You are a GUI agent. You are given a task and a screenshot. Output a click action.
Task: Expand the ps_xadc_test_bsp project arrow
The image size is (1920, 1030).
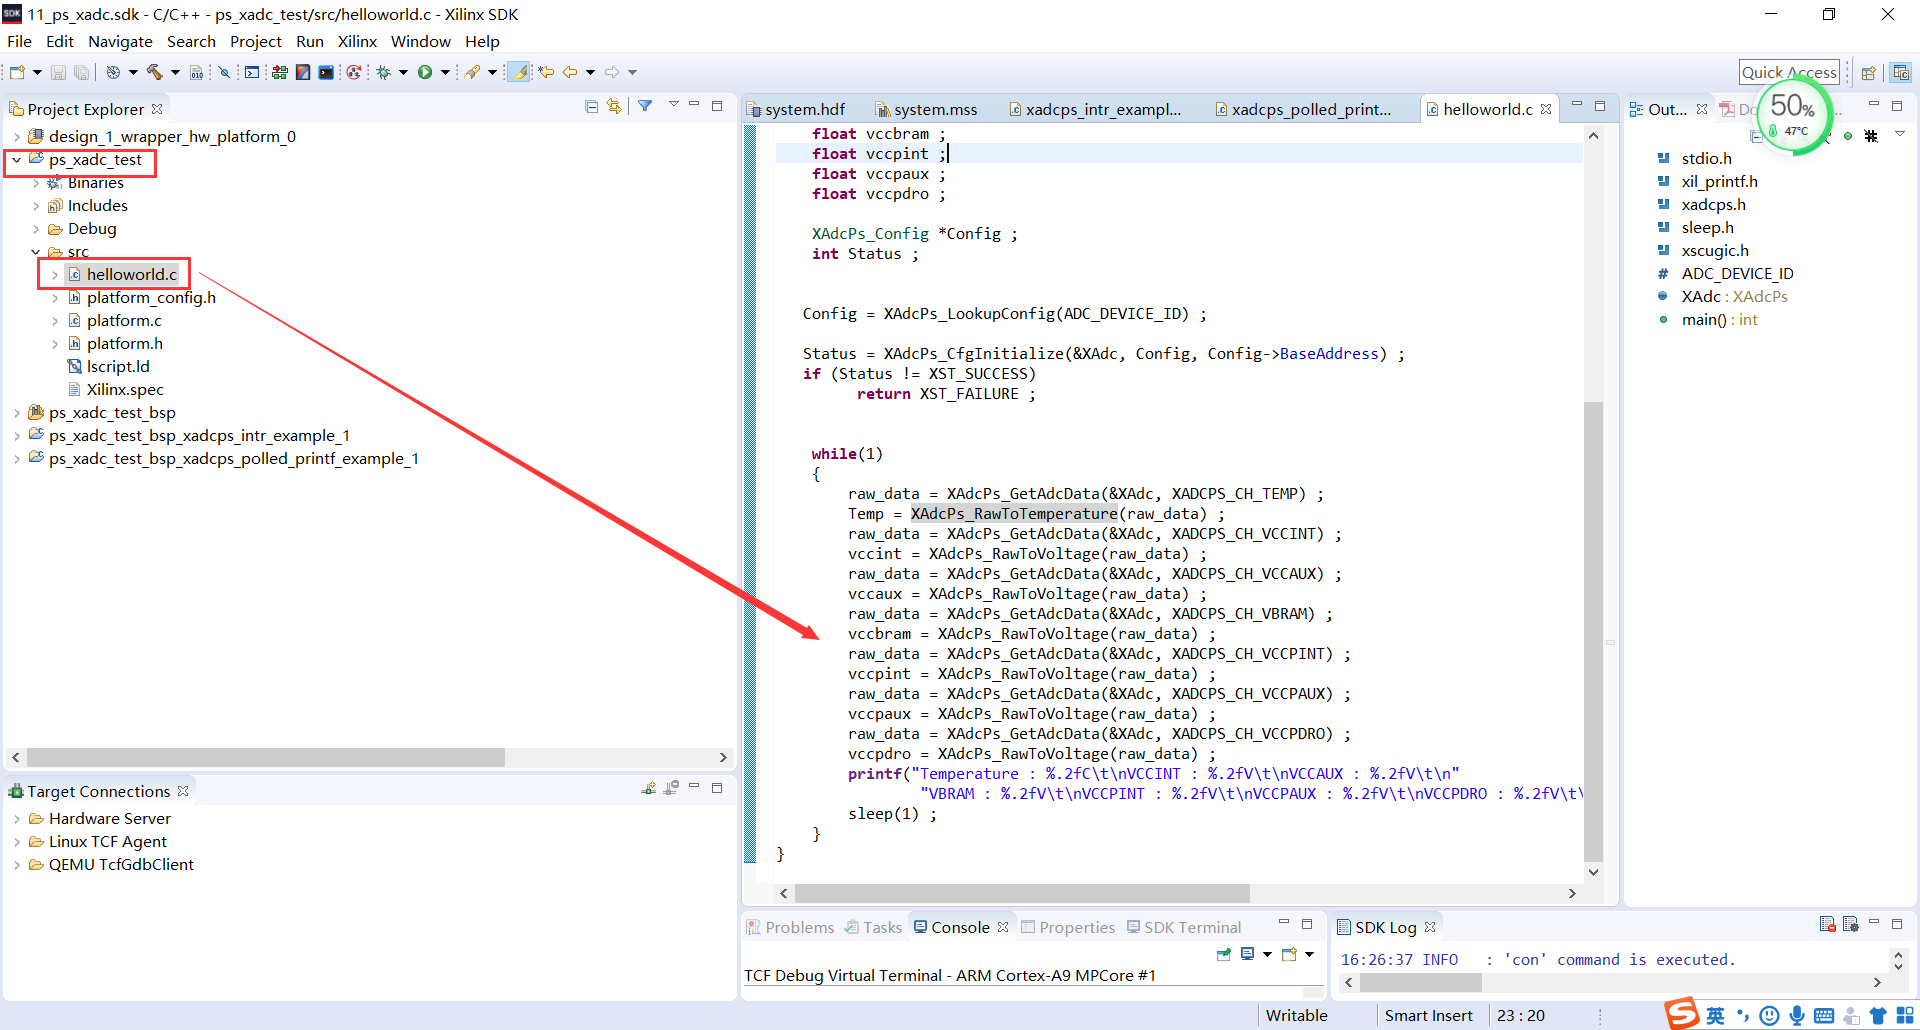pos(17,413)
